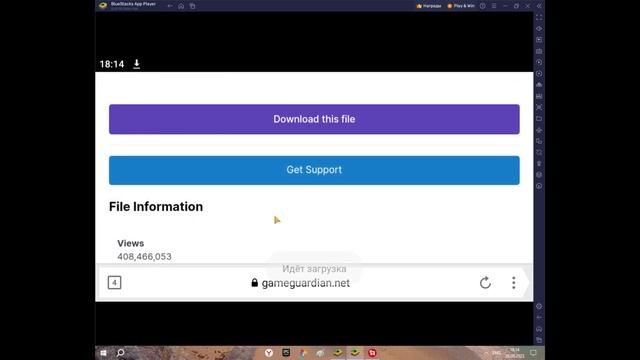Viewport: 640px width, 360px height.
Task: Launch Yandex browser from taskbar
Action: pos(269,353)
